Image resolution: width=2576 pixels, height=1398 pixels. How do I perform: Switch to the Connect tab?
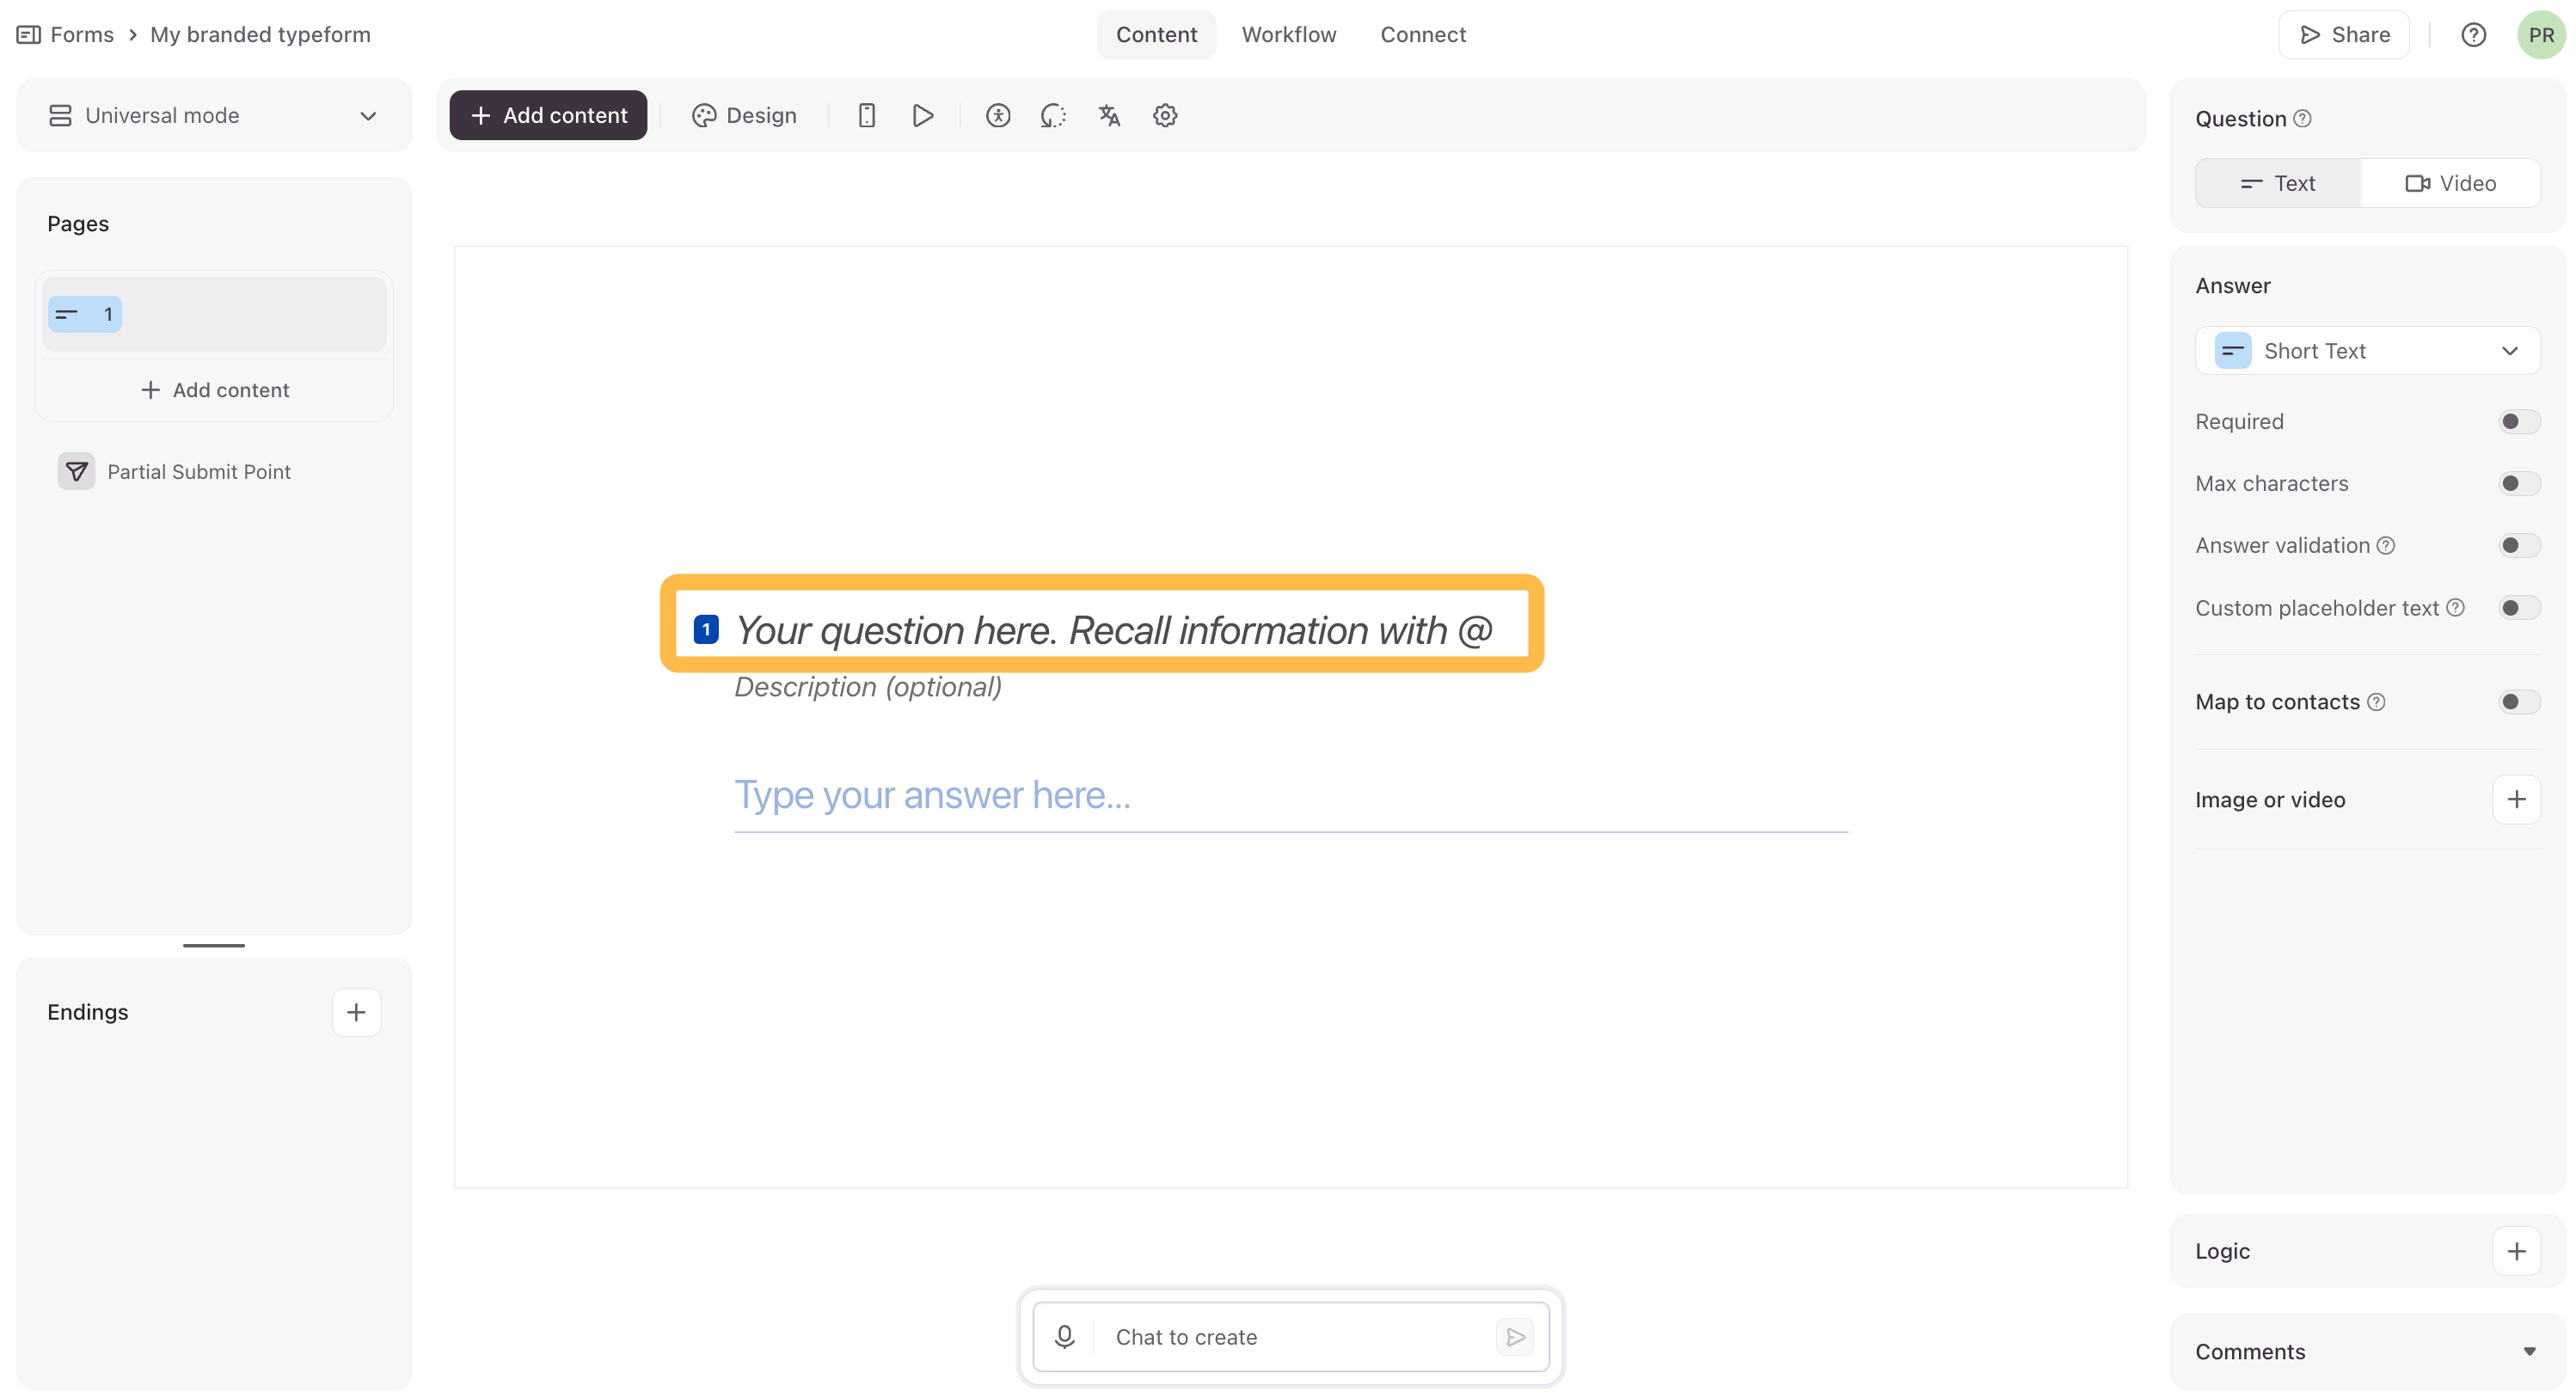coord(1423,35)
